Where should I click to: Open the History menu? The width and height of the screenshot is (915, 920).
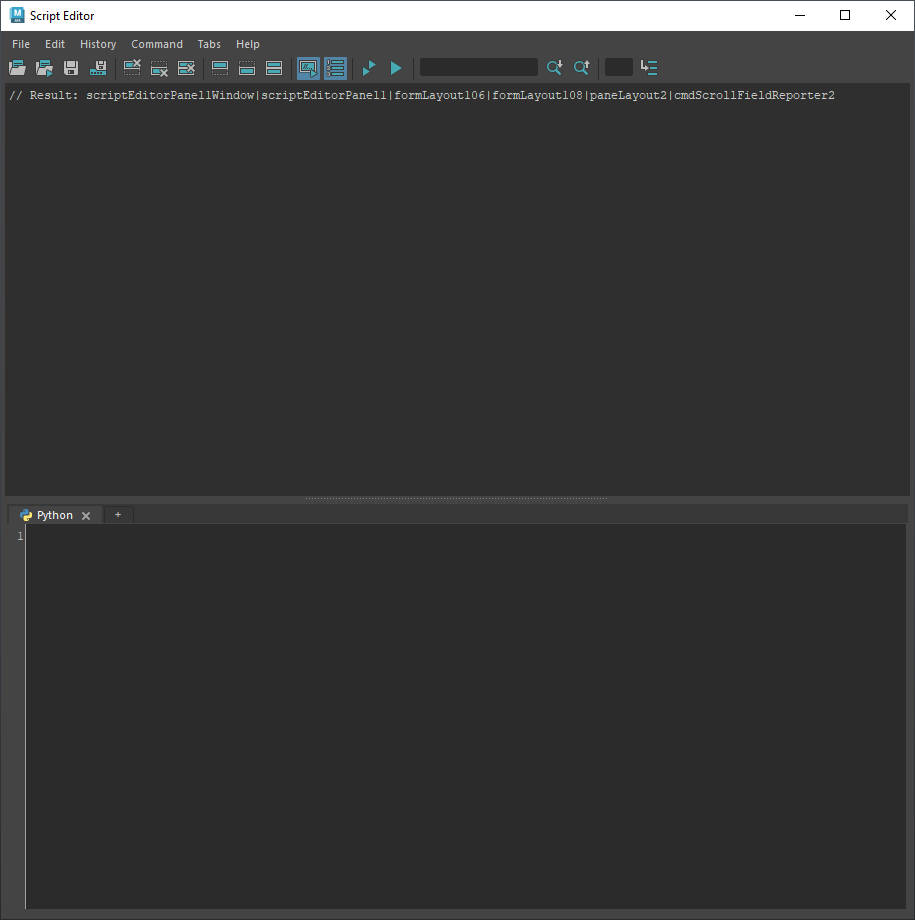[x=98, y=44]
